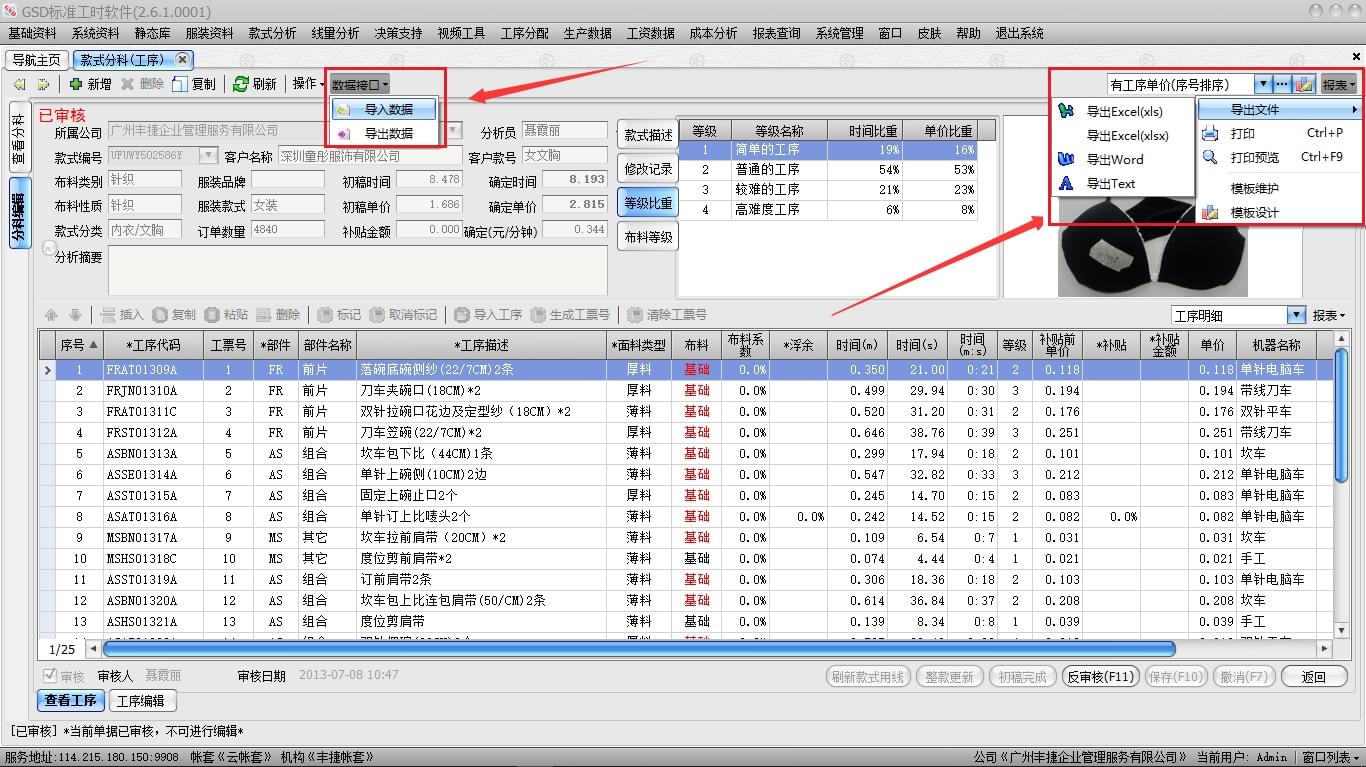The height and width of the screenshot is (767, 1366).
Task: Select the 查看分科 vertical tab
Action: coord(19,137)
